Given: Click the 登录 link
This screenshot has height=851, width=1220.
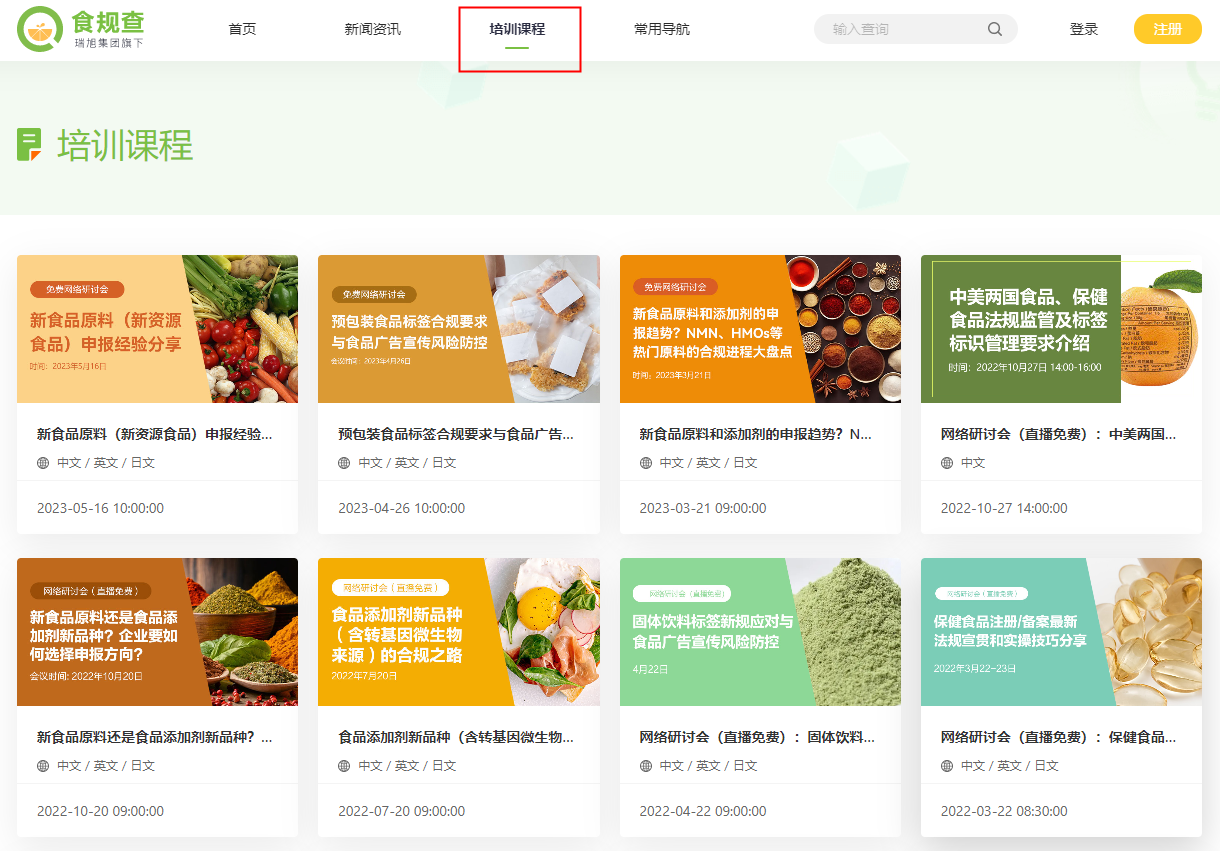Looking at the screenshot, I should [x=1083, y=29].
